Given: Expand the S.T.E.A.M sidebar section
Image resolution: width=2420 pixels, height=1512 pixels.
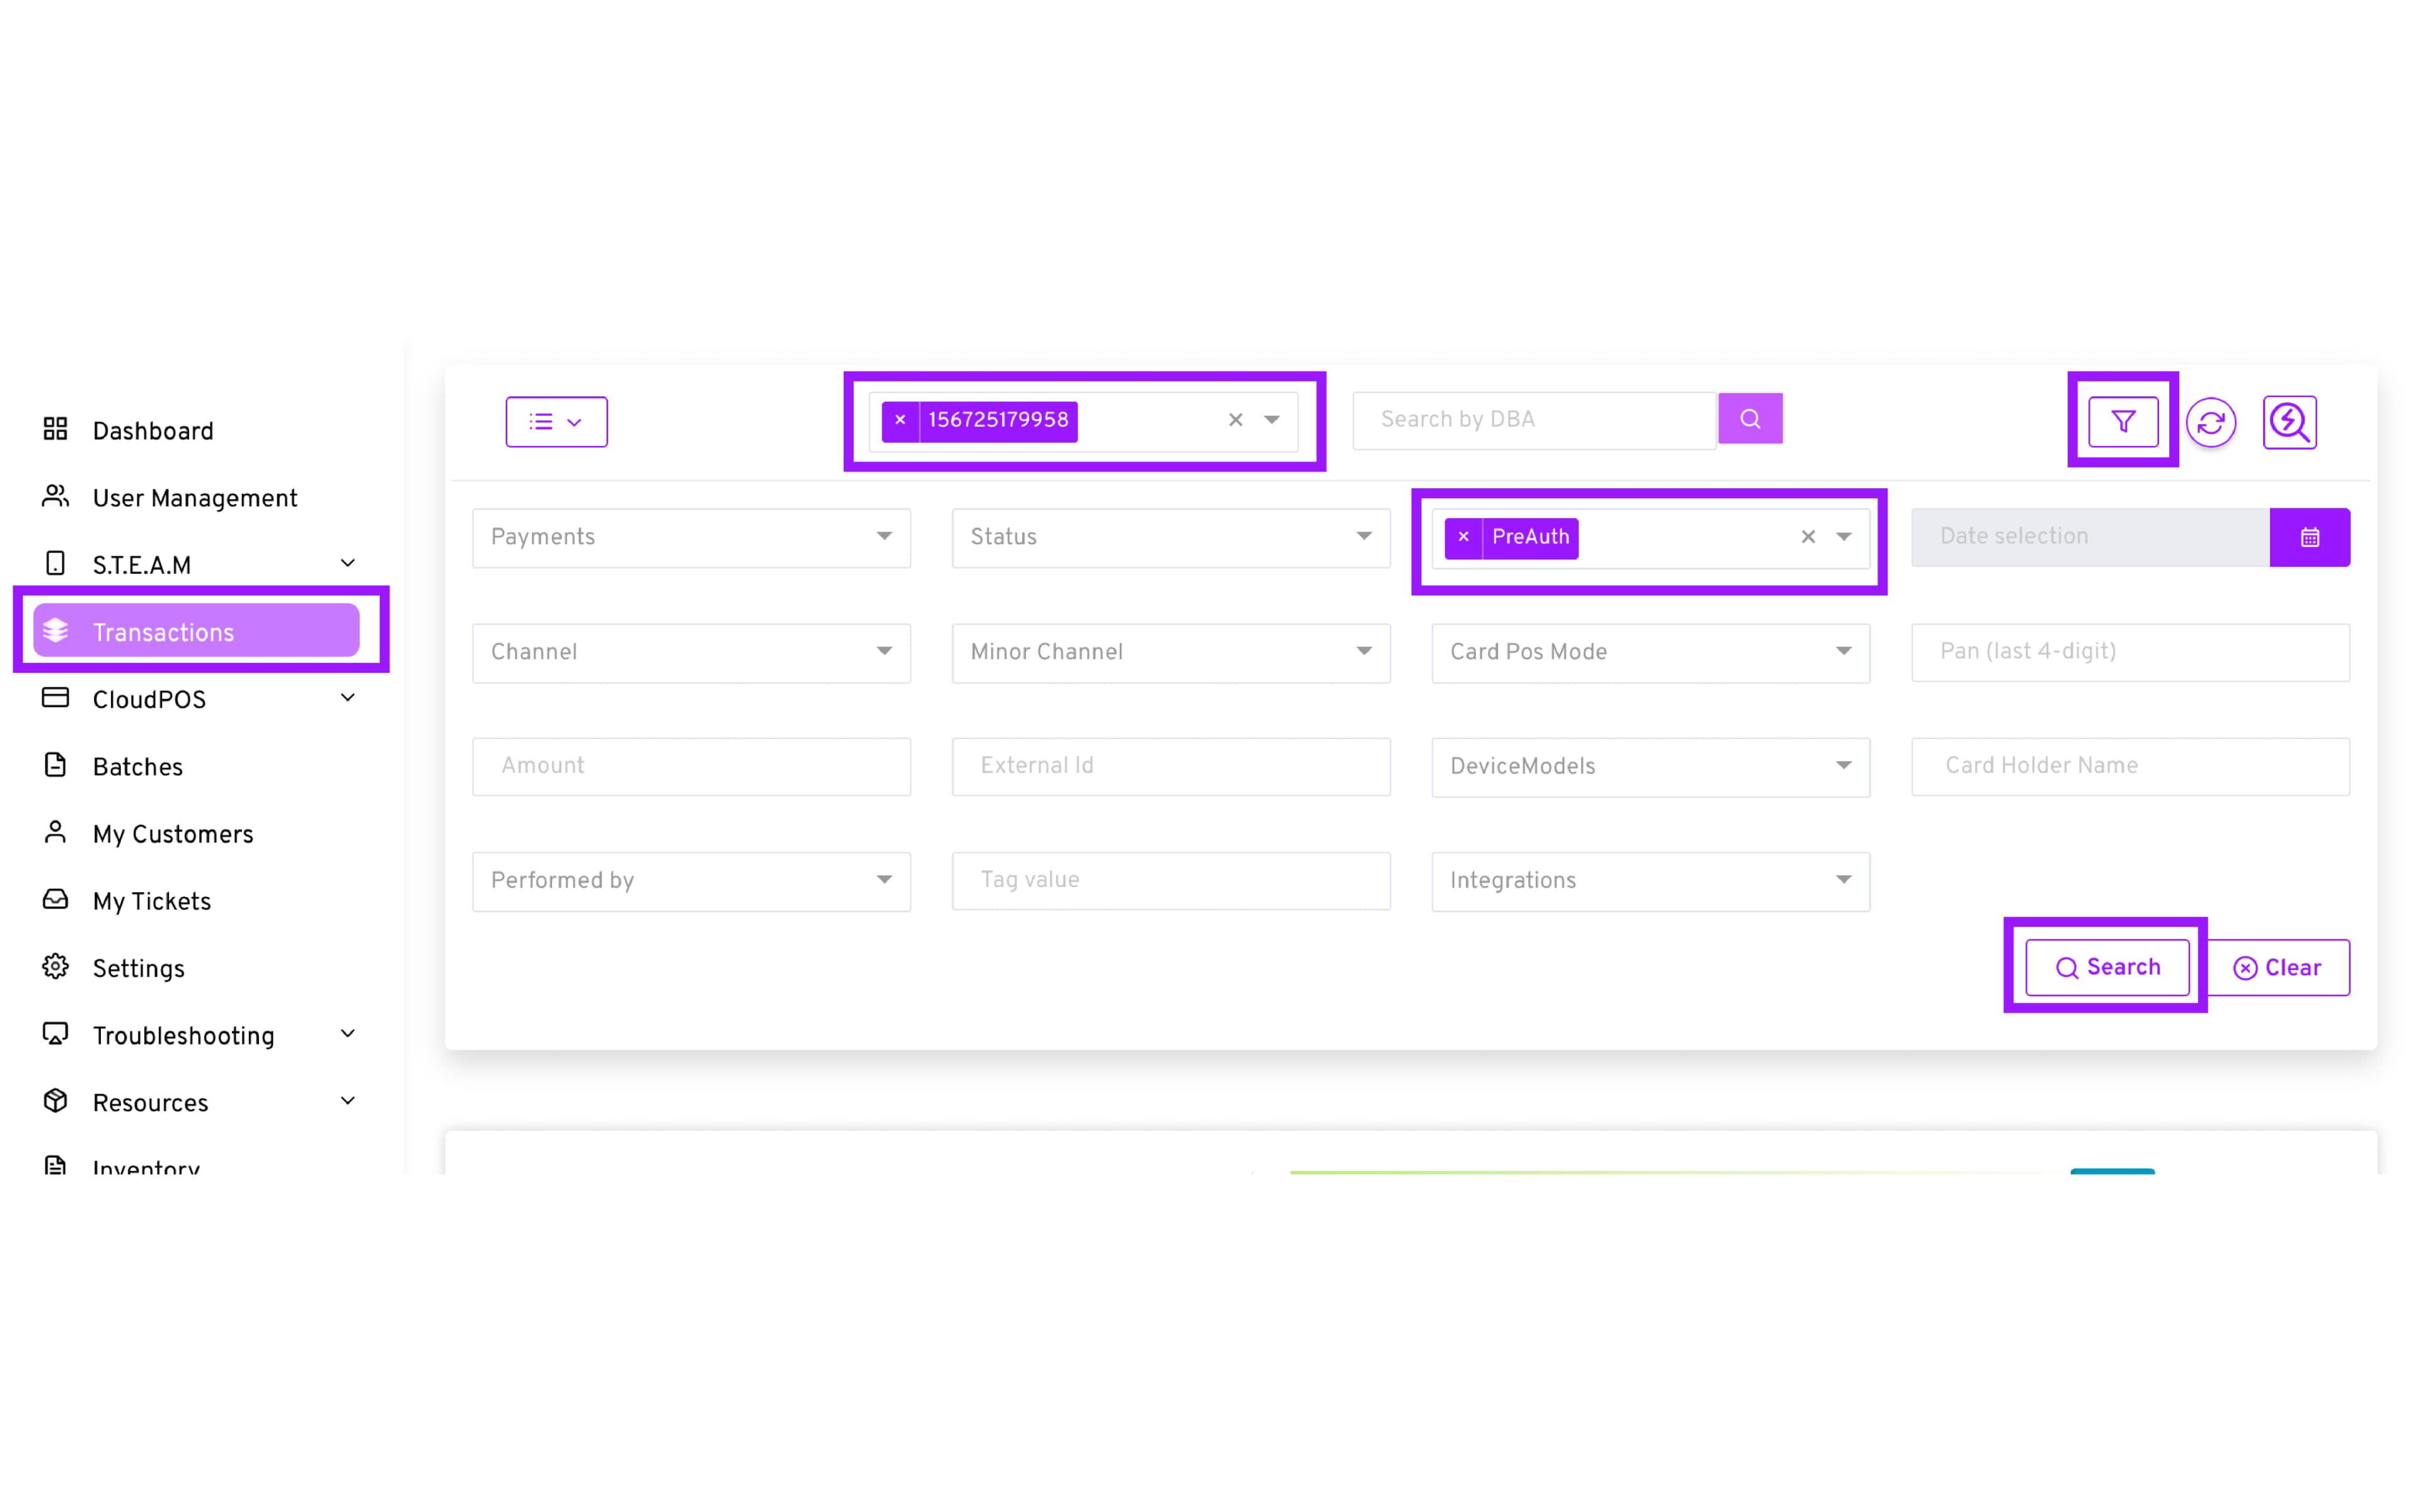Looking at the screenshot, I should pos(347,564).
